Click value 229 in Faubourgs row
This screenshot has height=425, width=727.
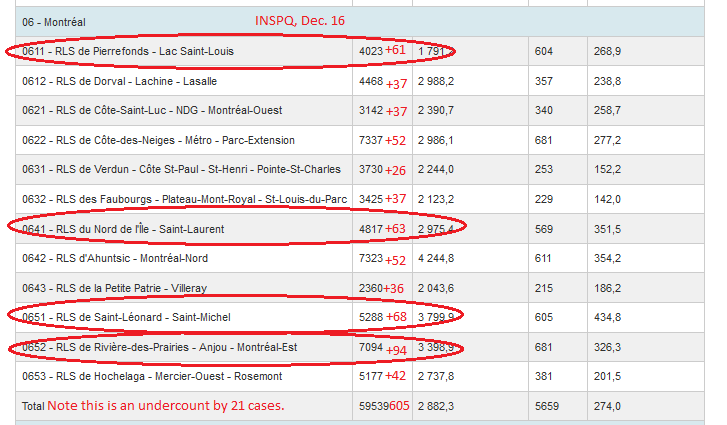point(544,199)
